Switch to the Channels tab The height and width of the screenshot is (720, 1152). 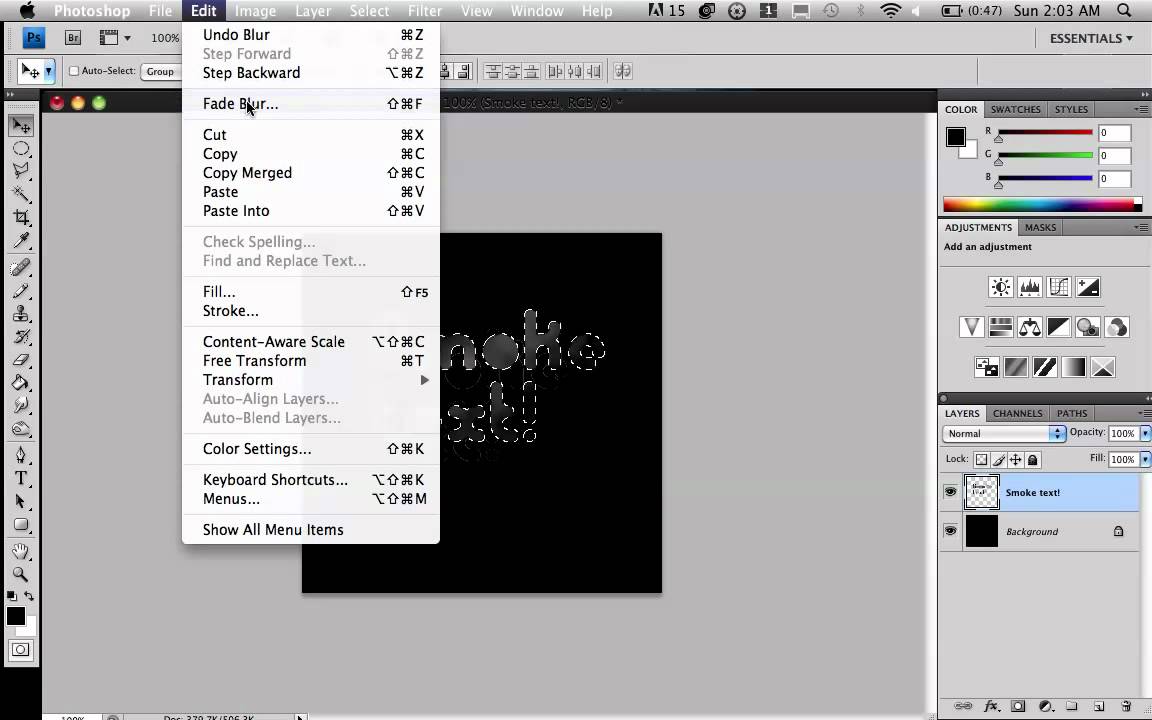(1017, 413)
